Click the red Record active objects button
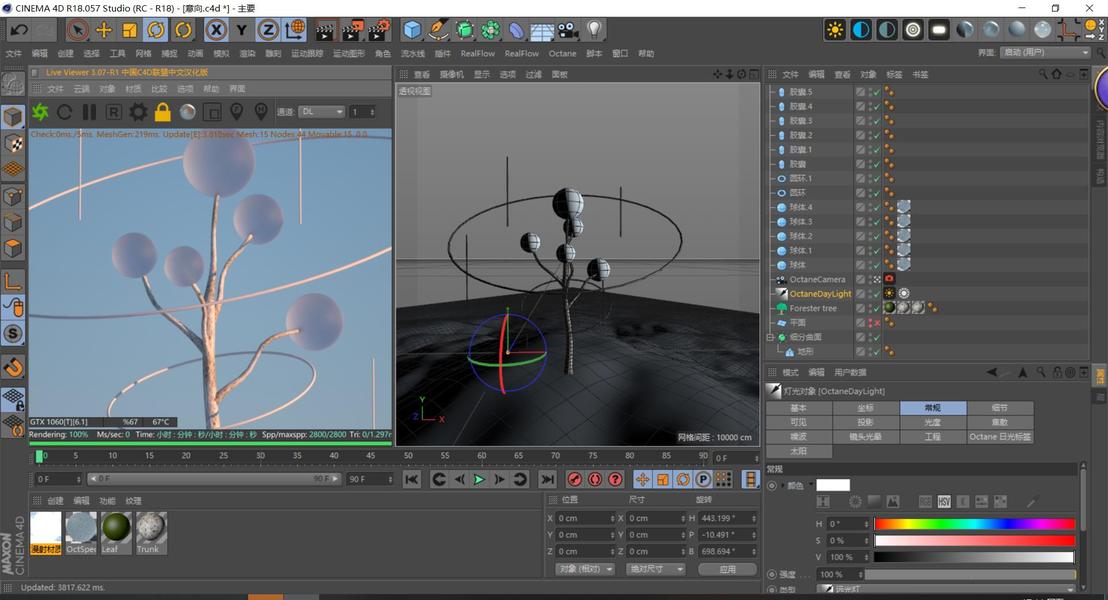This screenshot has width=1108, height=600. 574,479
